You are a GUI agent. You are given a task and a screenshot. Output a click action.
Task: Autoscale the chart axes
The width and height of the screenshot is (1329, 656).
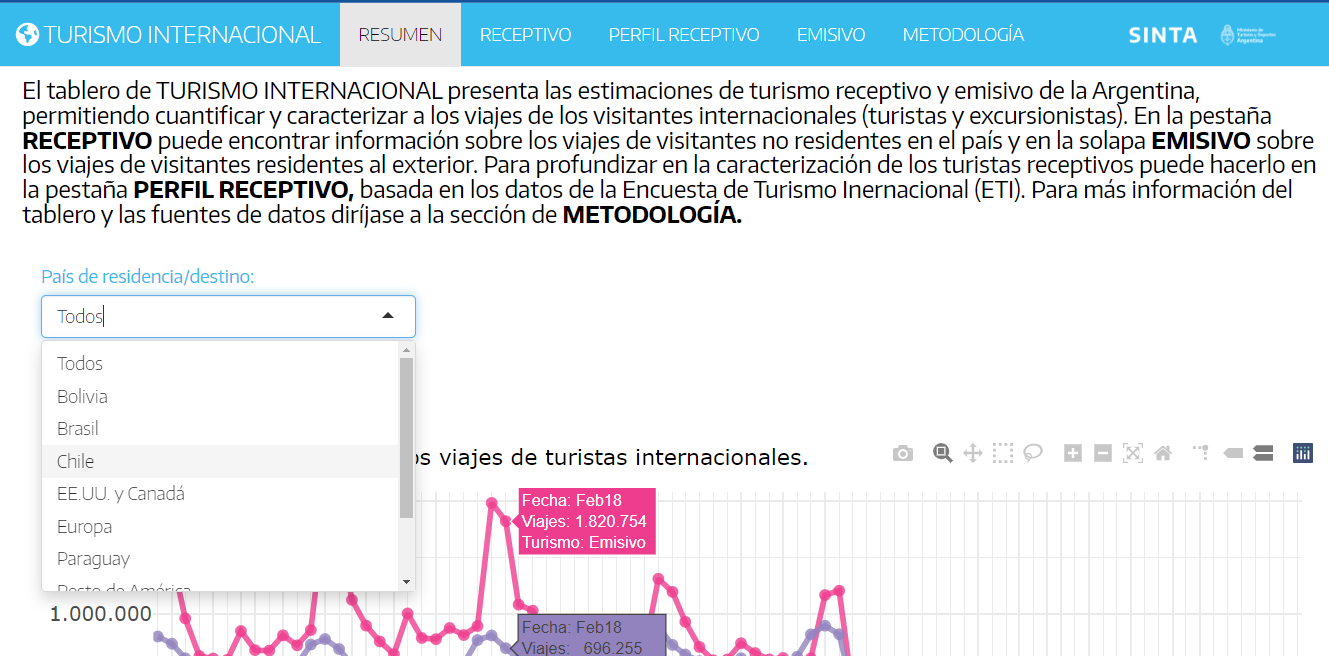click(x=1133, y=453)
